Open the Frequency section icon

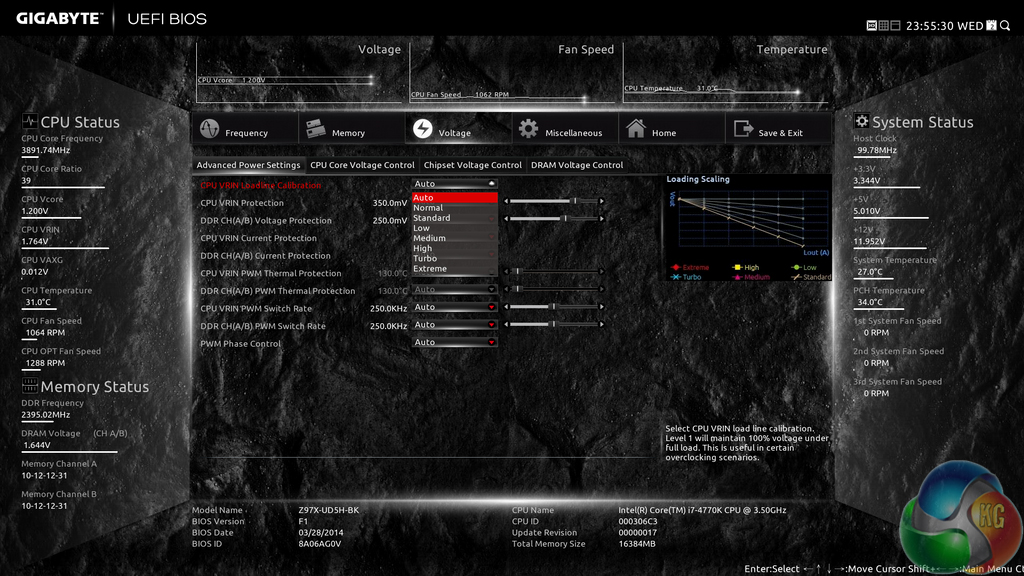[209, 130]
